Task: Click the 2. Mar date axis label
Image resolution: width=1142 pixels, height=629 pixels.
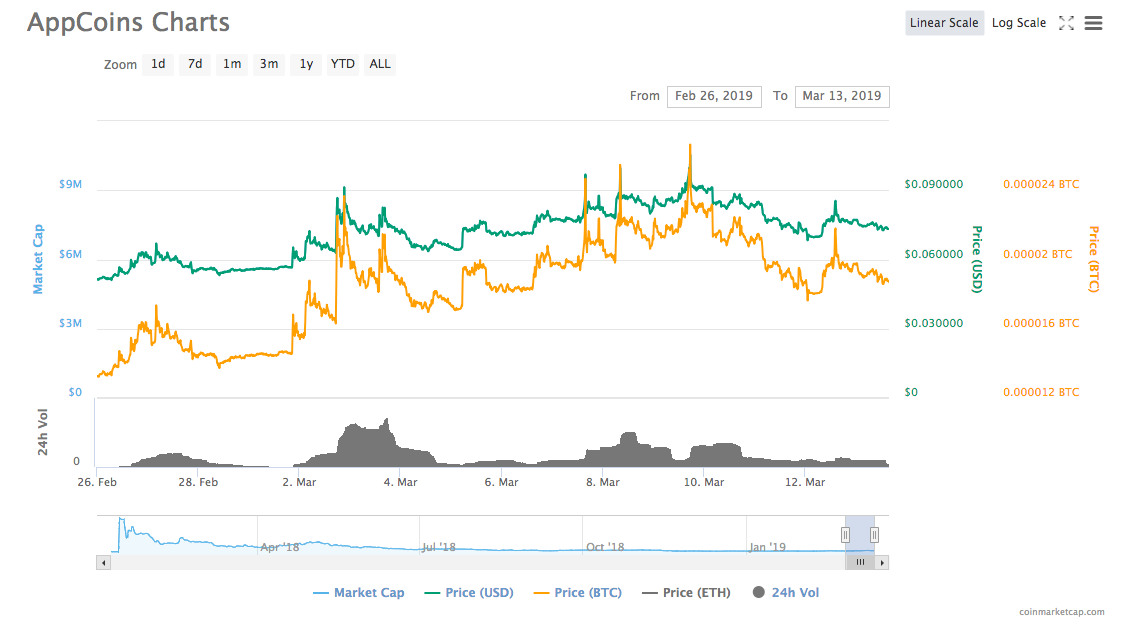Action: (299, 482)
